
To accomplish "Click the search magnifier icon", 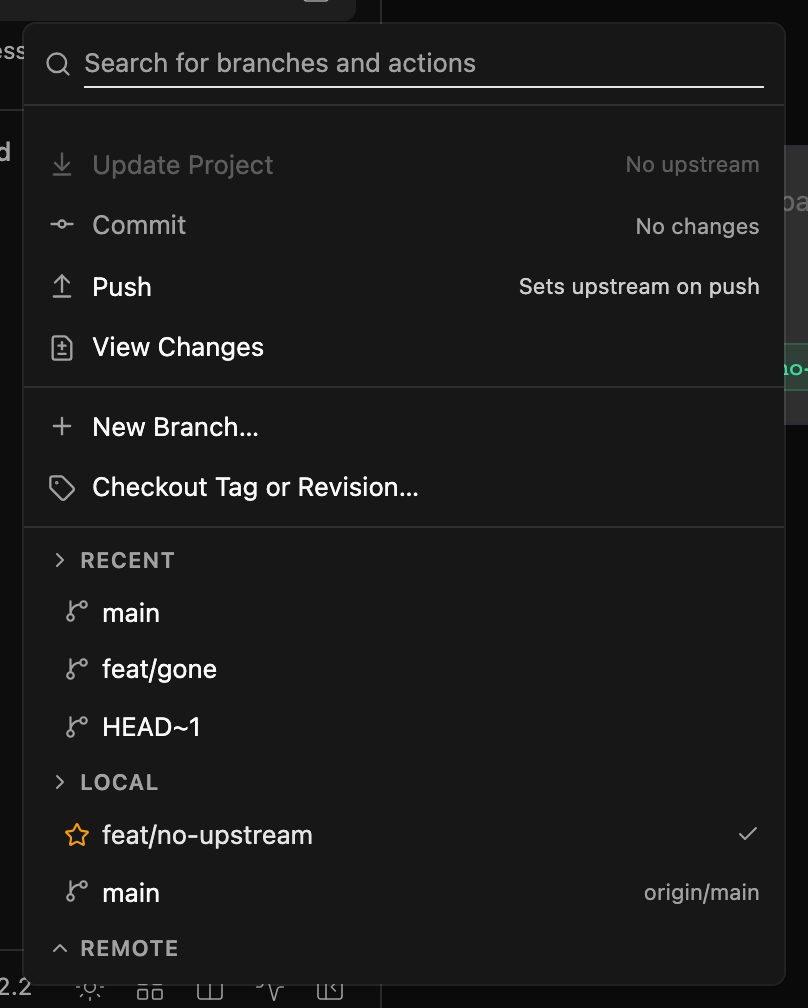I will (x=58, y=64).
